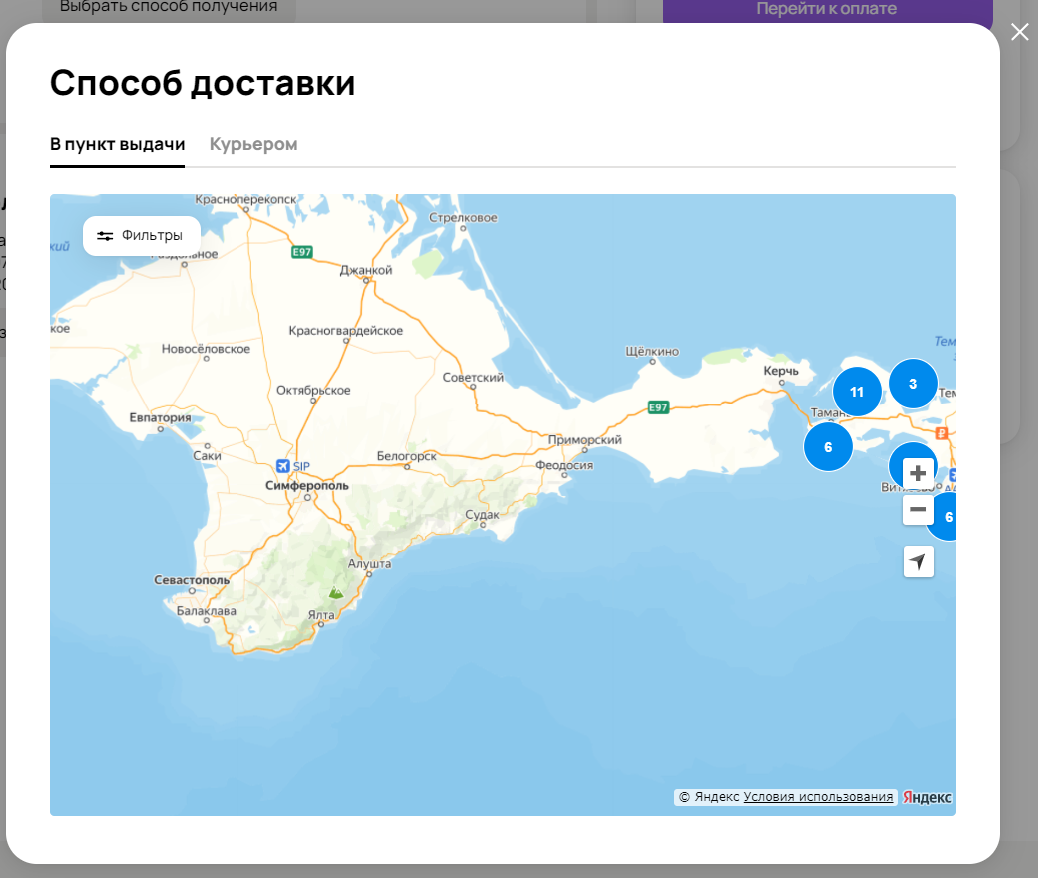Open the Фильтры map filters
Screen dimensions: 1038x878
pyautogui.click(x=141, y=236)
